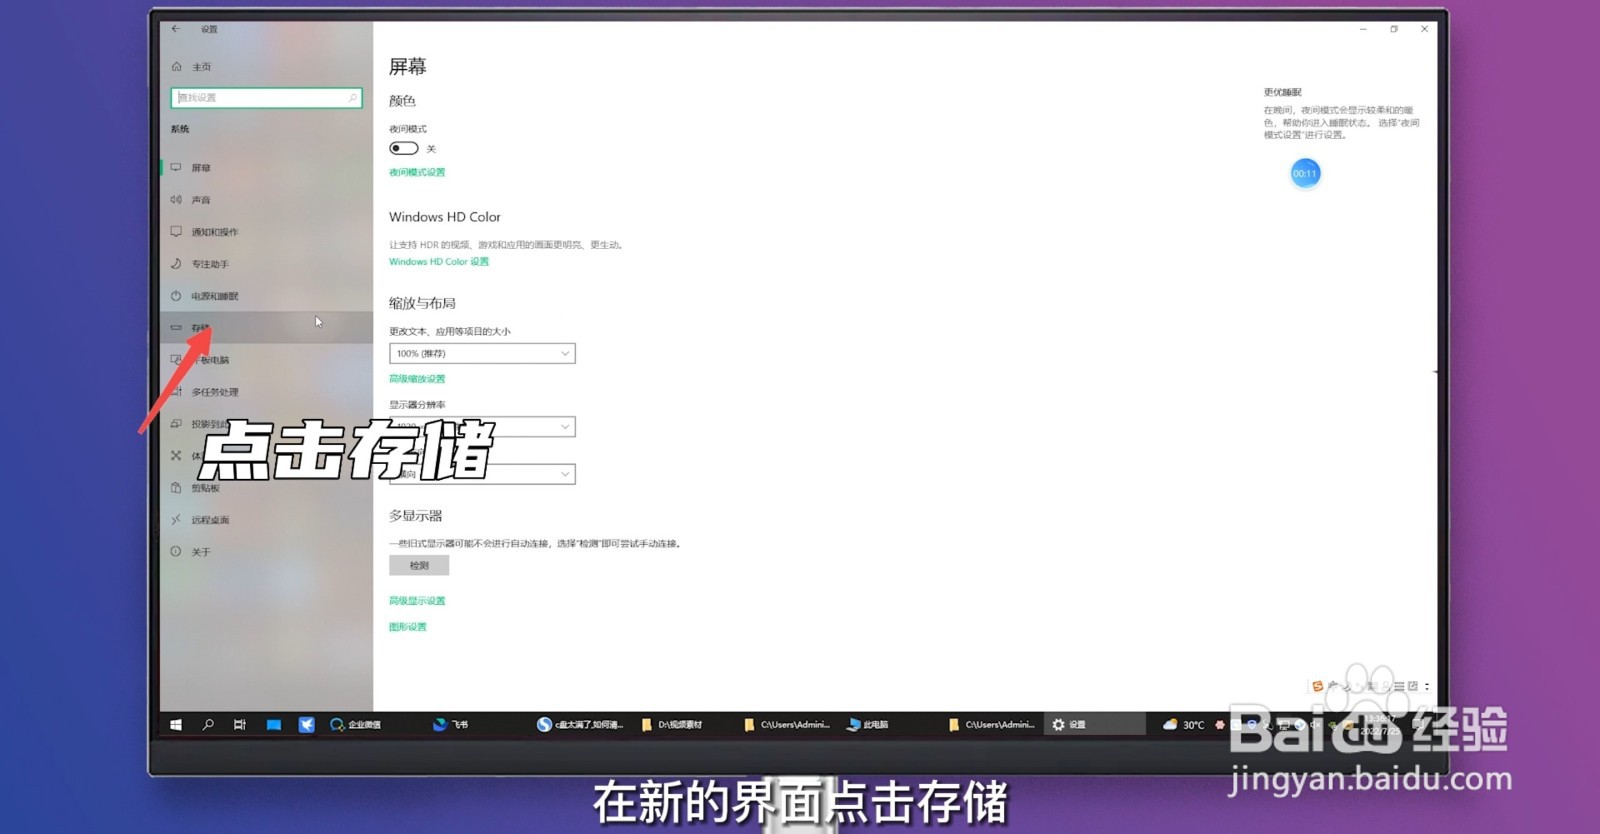
Task: Click the 剪贴板 clipboard icon
Action: coord(176,488)
